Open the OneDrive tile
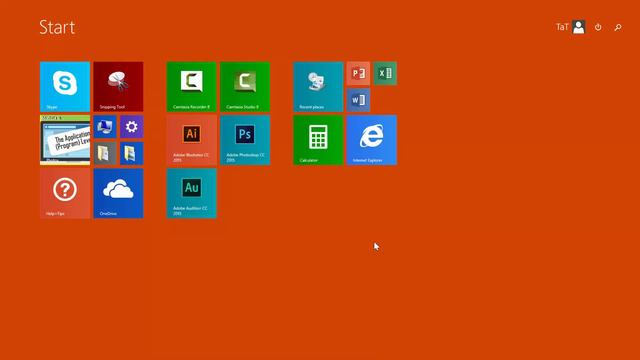The width and height of the screenshot is (640, 360). tap(118, 193)
